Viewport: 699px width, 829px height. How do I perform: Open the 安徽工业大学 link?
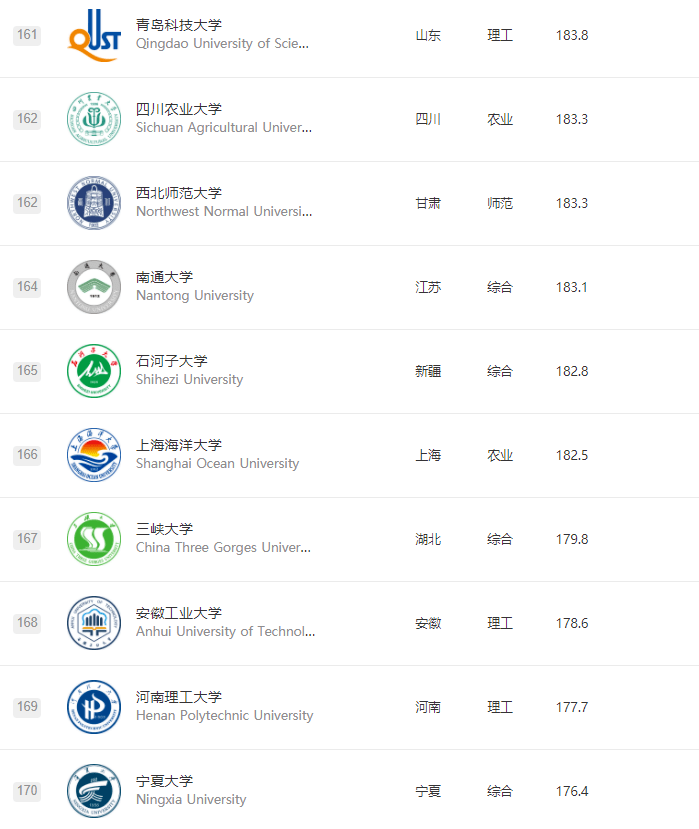click(x=179, y=613)
